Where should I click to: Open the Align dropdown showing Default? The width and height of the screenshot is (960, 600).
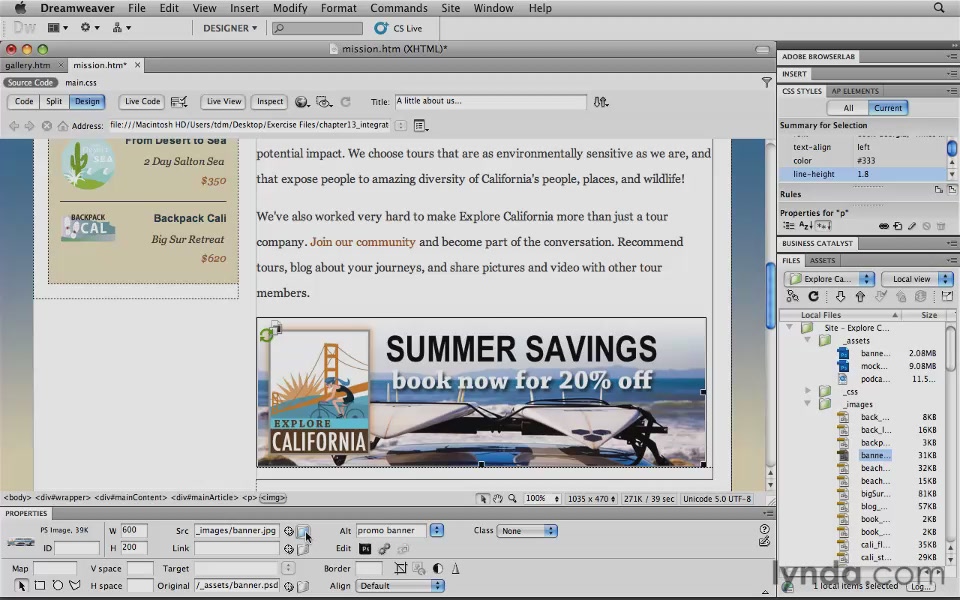click(x=399, y=586)
